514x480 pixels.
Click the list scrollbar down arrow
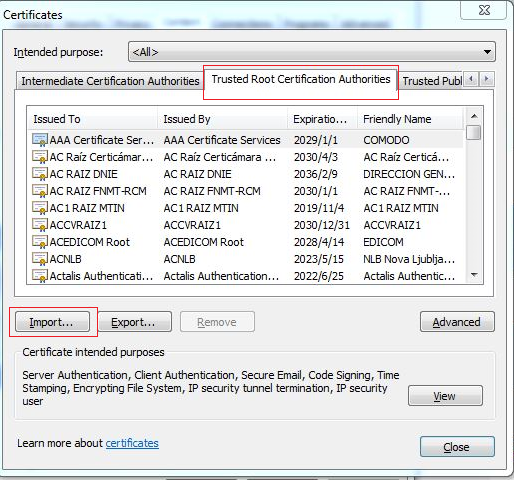click(474, 275)
